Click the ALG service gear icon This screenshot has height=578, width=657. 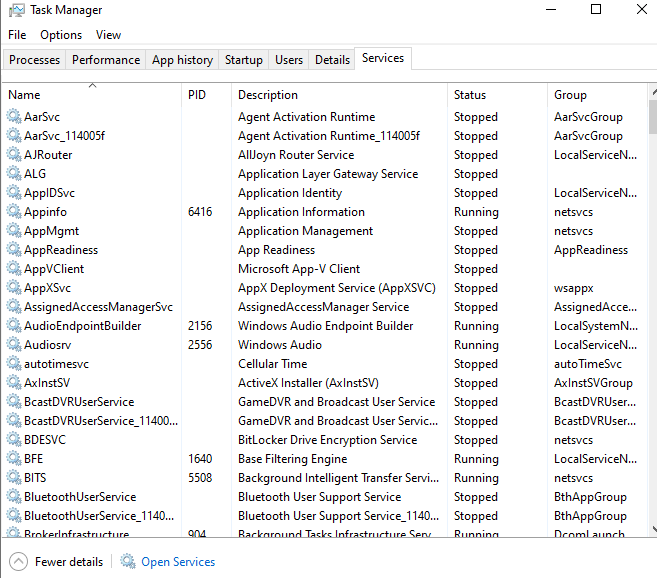(14, 173)
